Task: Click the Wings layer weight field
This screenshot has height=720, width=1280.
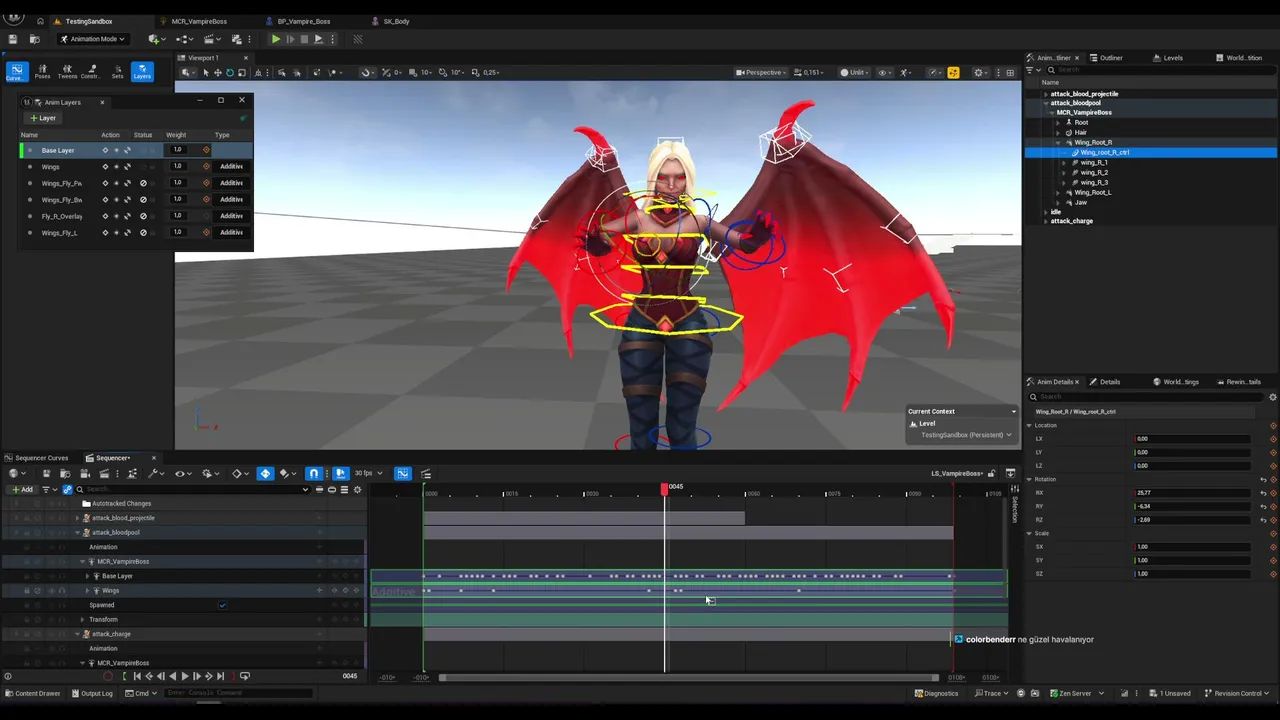Action: 178,166
